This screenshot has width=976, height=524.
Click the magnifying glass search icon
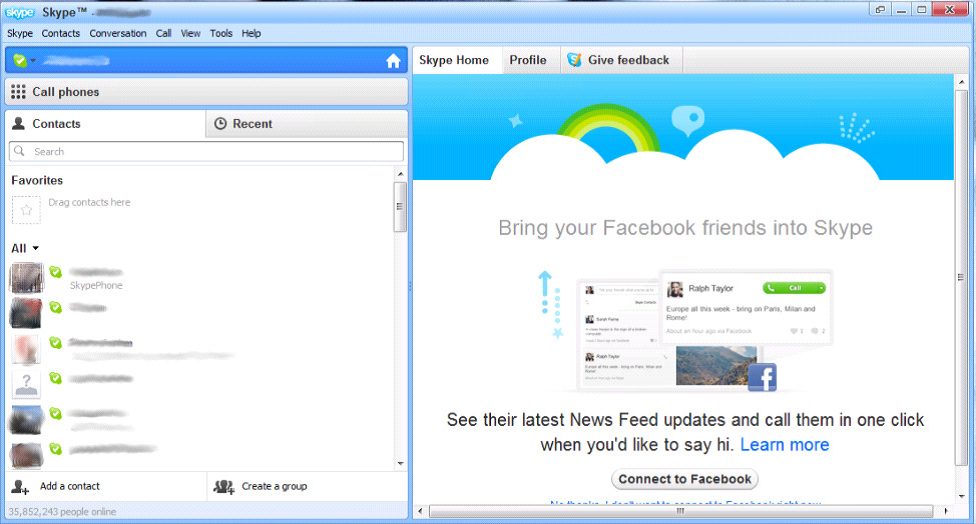tap(19, 151)
